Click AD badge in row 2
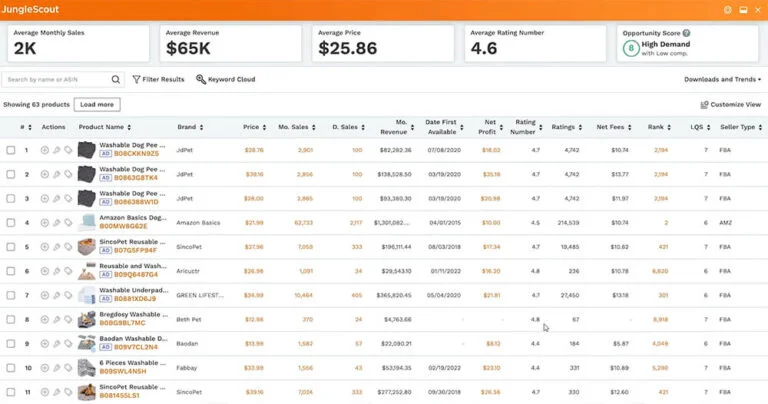Viewport: 768px width, 404px height. pyautogui.click(x=105, y=178)
